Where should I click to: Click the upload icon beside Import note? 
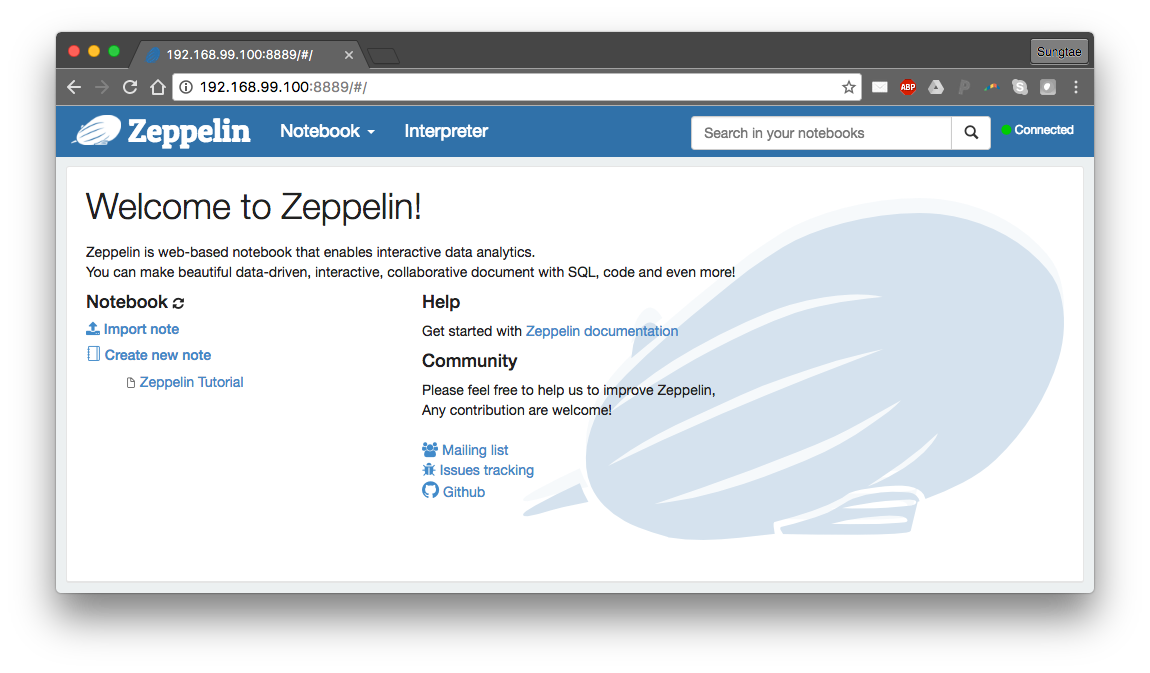click(x=91, y=329)
